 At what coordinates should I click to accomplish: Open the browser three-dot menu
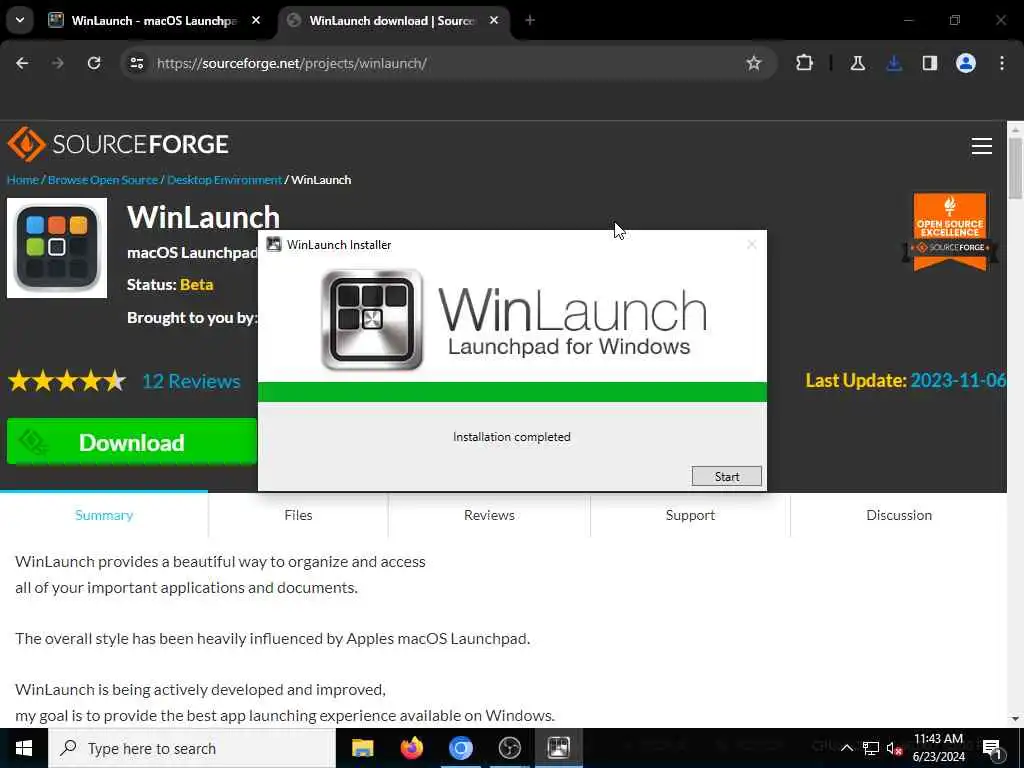[1002, 63]
